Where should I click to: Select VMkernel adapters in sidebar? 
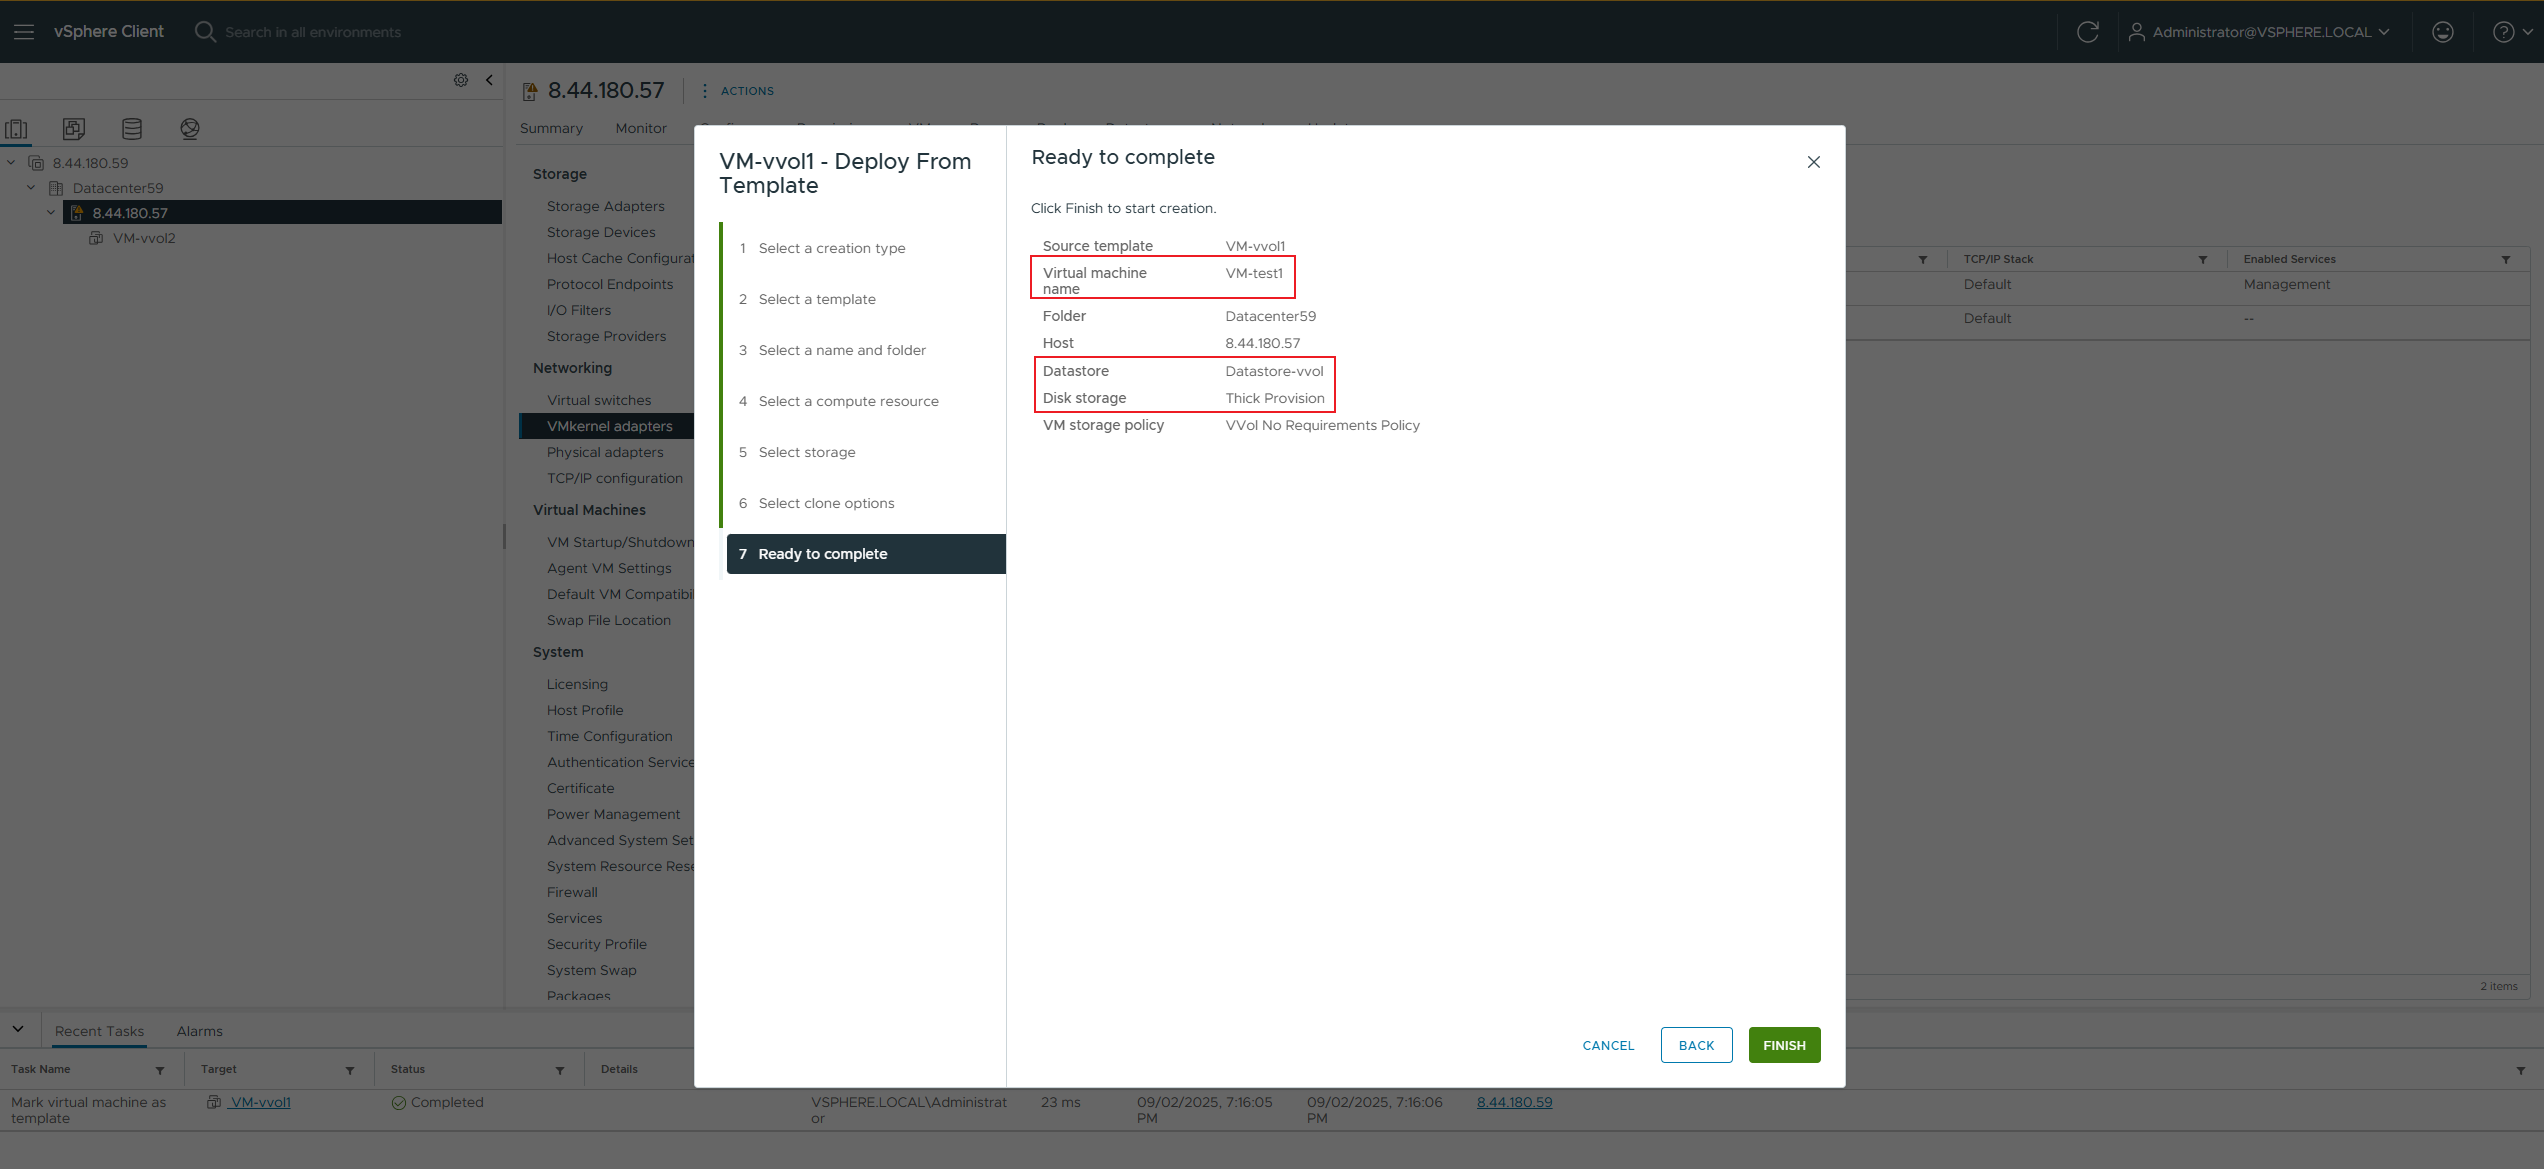click(606, 426)
